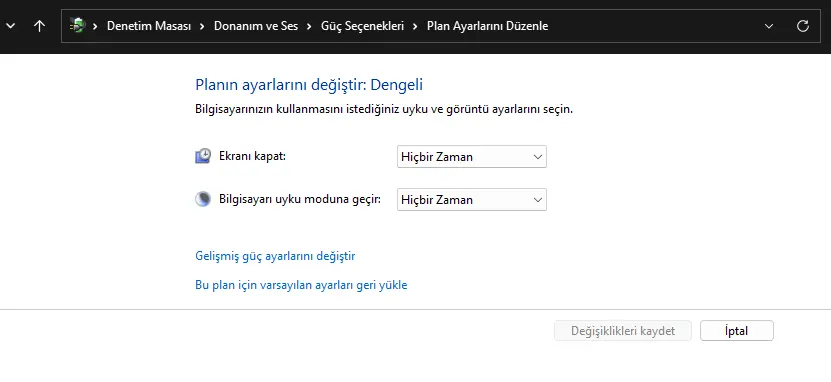
Task: Go to Denetim Masası breadcrumb
Action: 149,26
